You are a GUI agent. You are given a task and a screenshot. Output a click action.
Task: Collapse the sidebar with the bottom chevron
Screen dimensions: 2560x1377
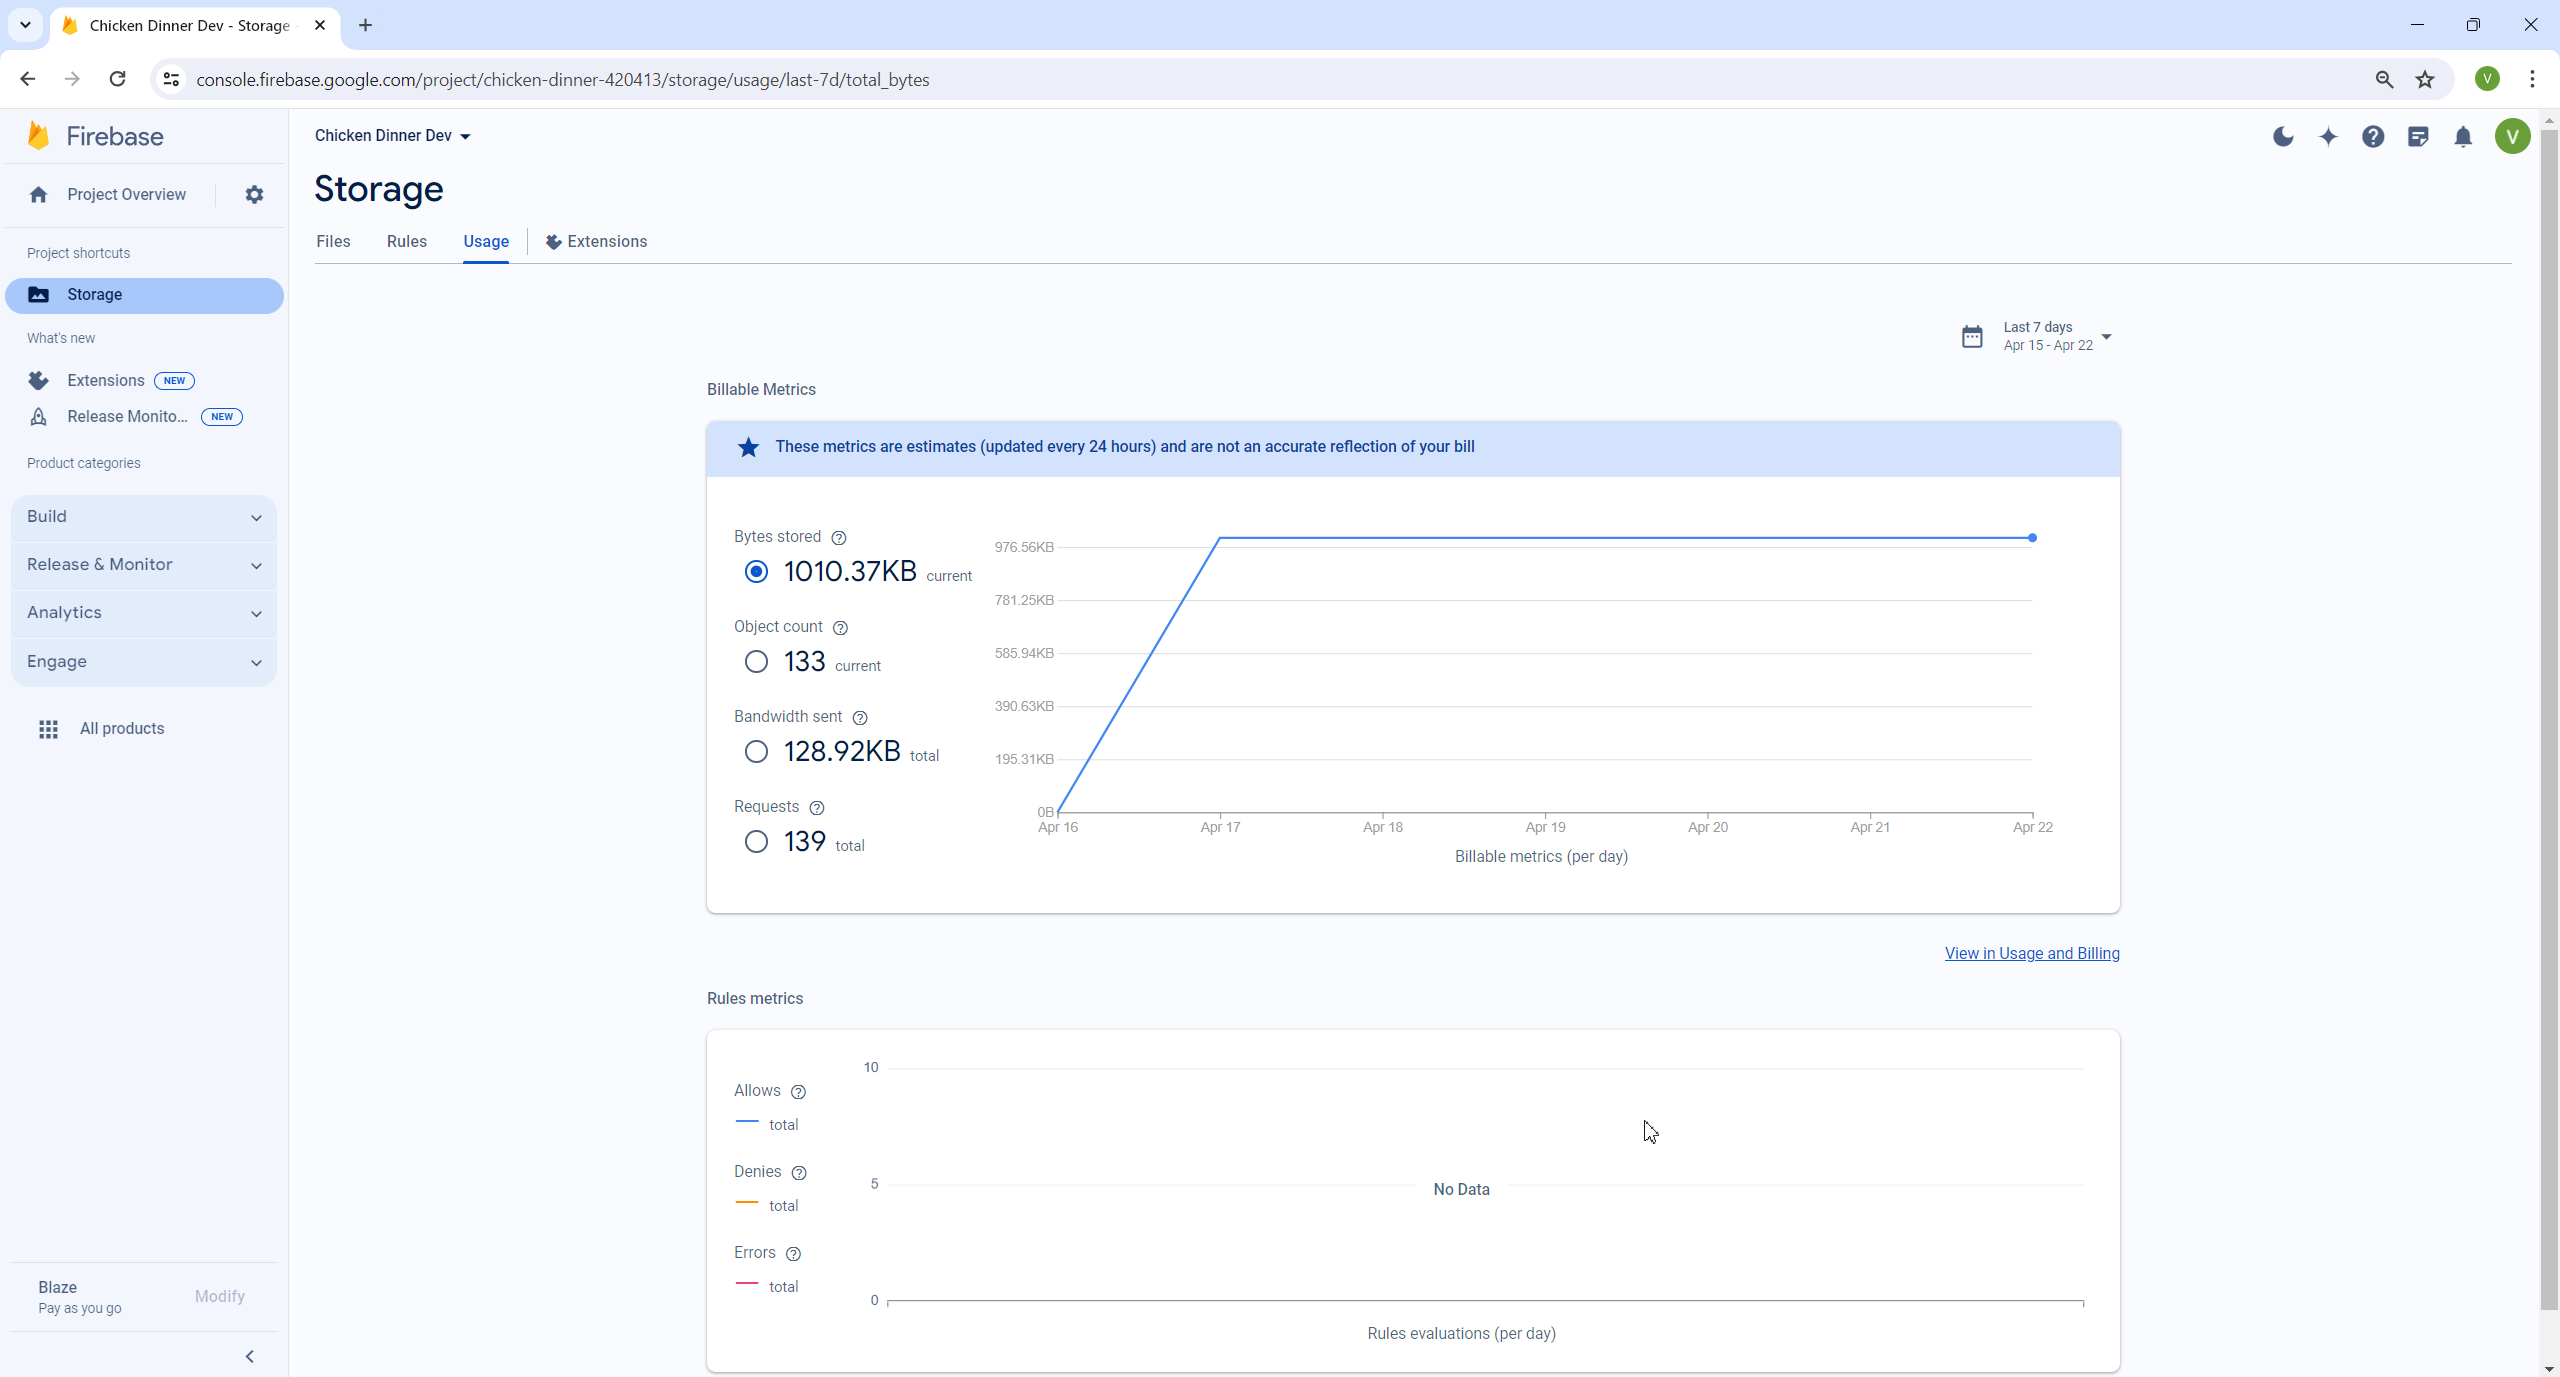coord(249,1356)
